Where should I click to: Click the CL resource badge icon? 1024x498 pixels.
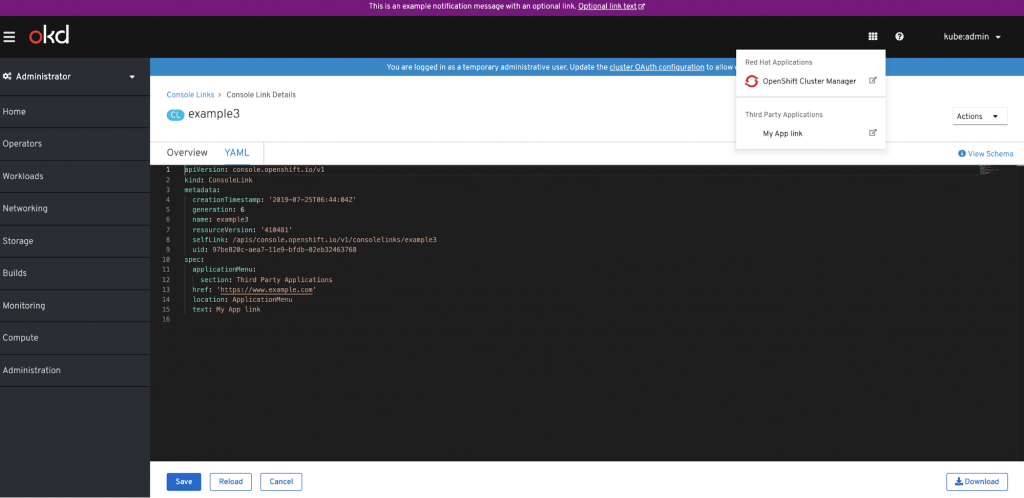(x=175, y=115)
